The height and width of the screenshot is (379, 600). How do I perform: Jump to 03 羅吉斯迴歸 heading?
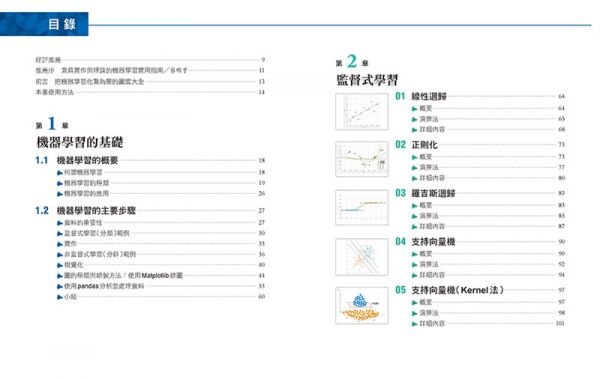point(426,193)
